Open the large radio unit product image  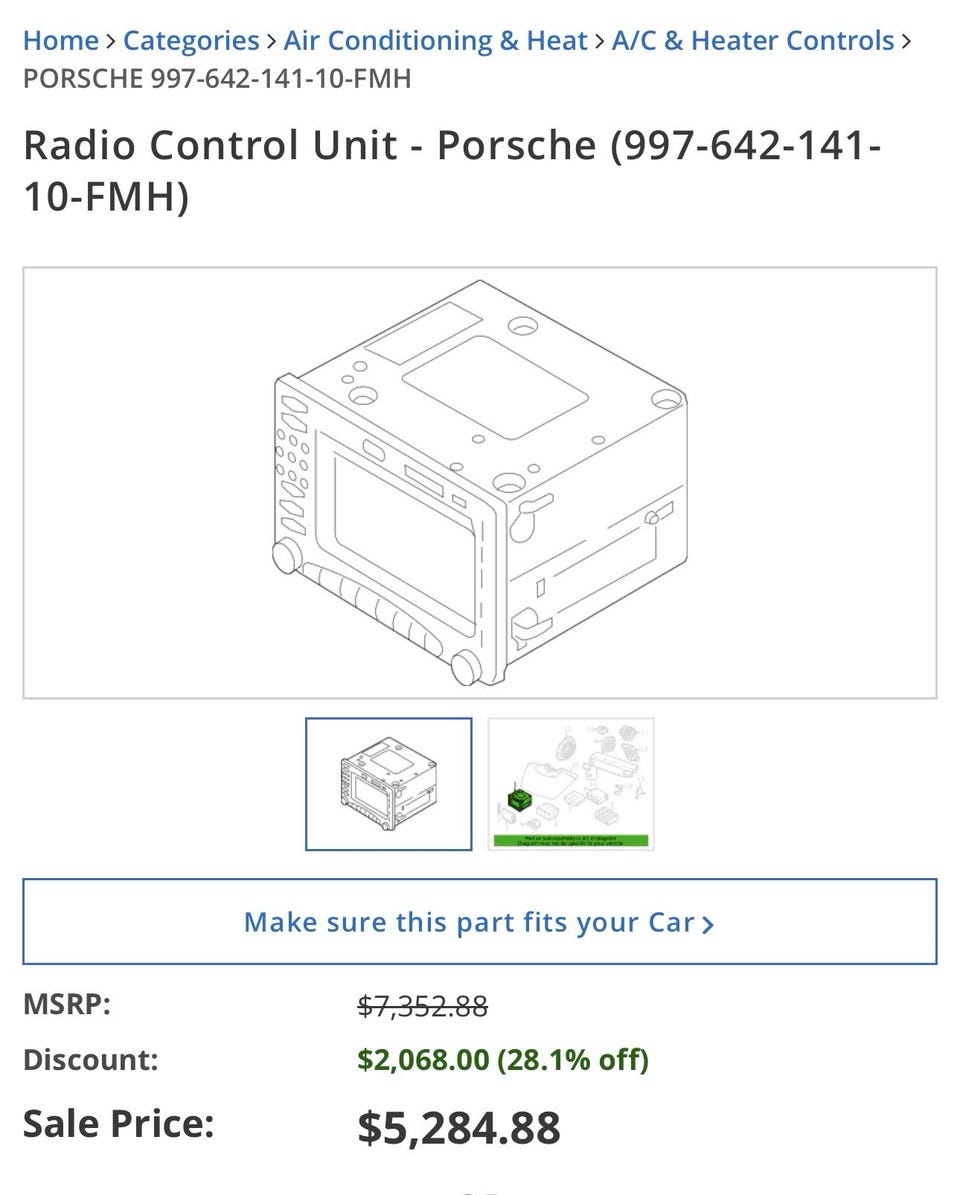(x=480, y=482)
